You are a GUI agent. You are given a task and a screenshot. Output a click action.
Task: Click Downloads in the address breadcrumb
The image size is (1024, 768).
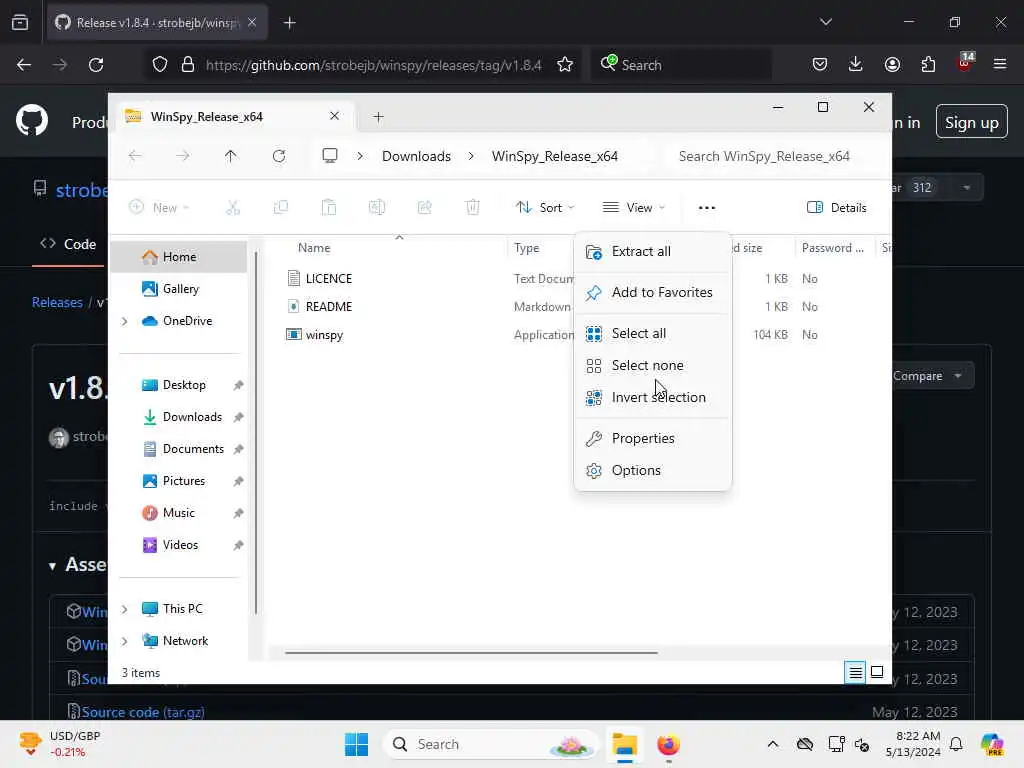click(x=417, y=156)
